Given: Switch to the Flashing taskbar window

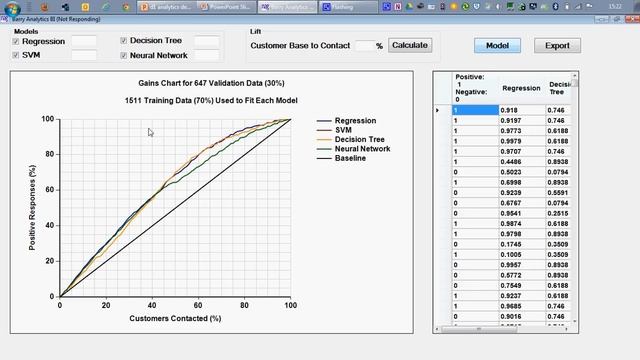Looking at the screenshot, I should [x=348, y=7].
